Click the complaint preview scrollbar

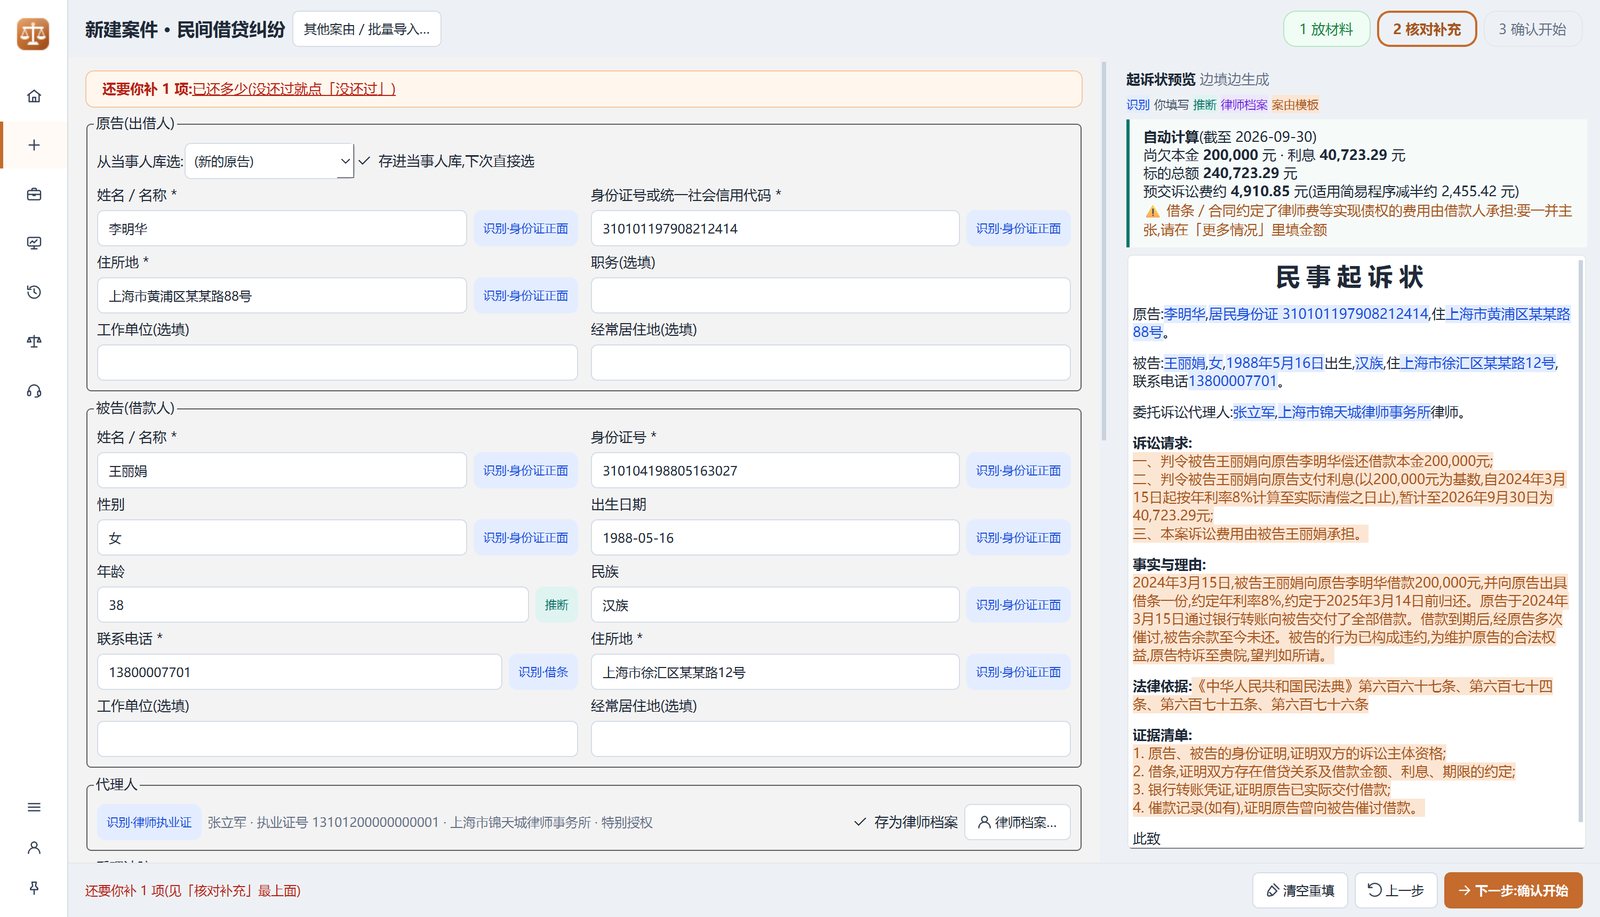pos(1581,540)
